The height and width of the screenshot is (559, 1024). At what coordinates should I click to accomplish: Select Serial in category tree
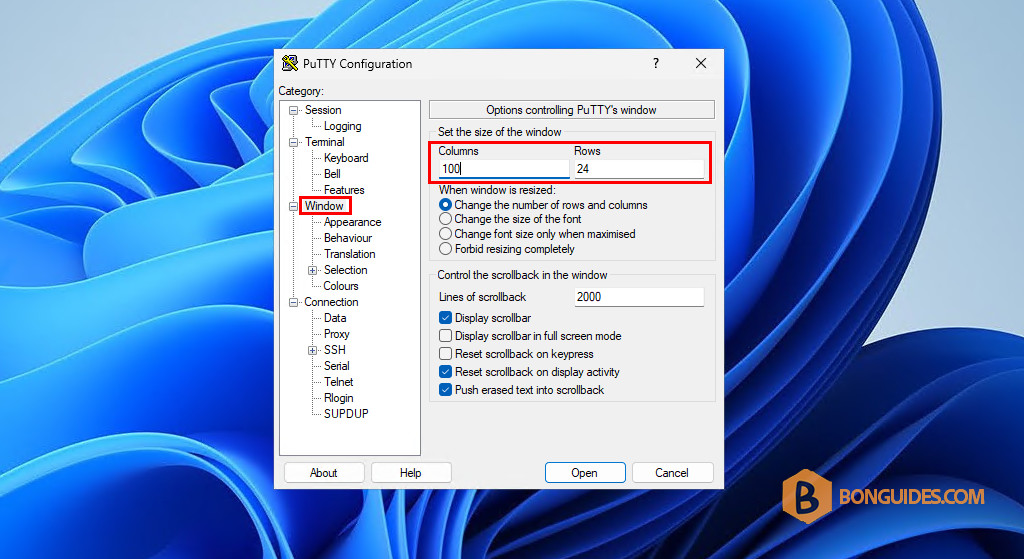click(336, 366)
